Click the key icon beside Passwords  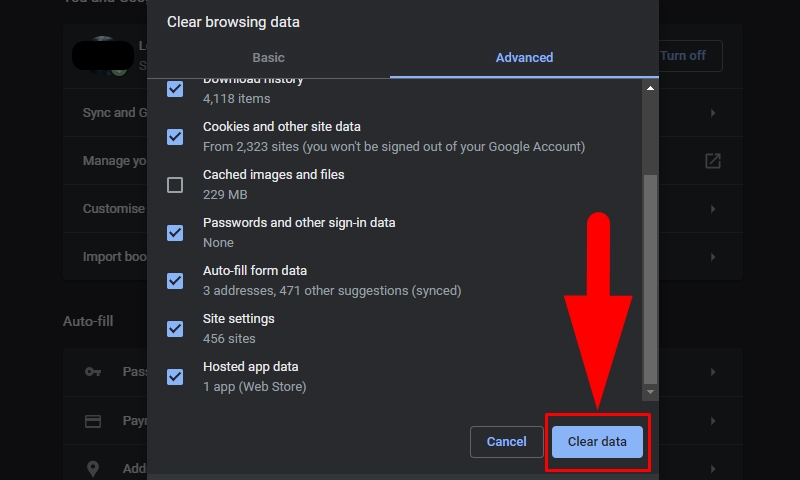tap(93, 372)
